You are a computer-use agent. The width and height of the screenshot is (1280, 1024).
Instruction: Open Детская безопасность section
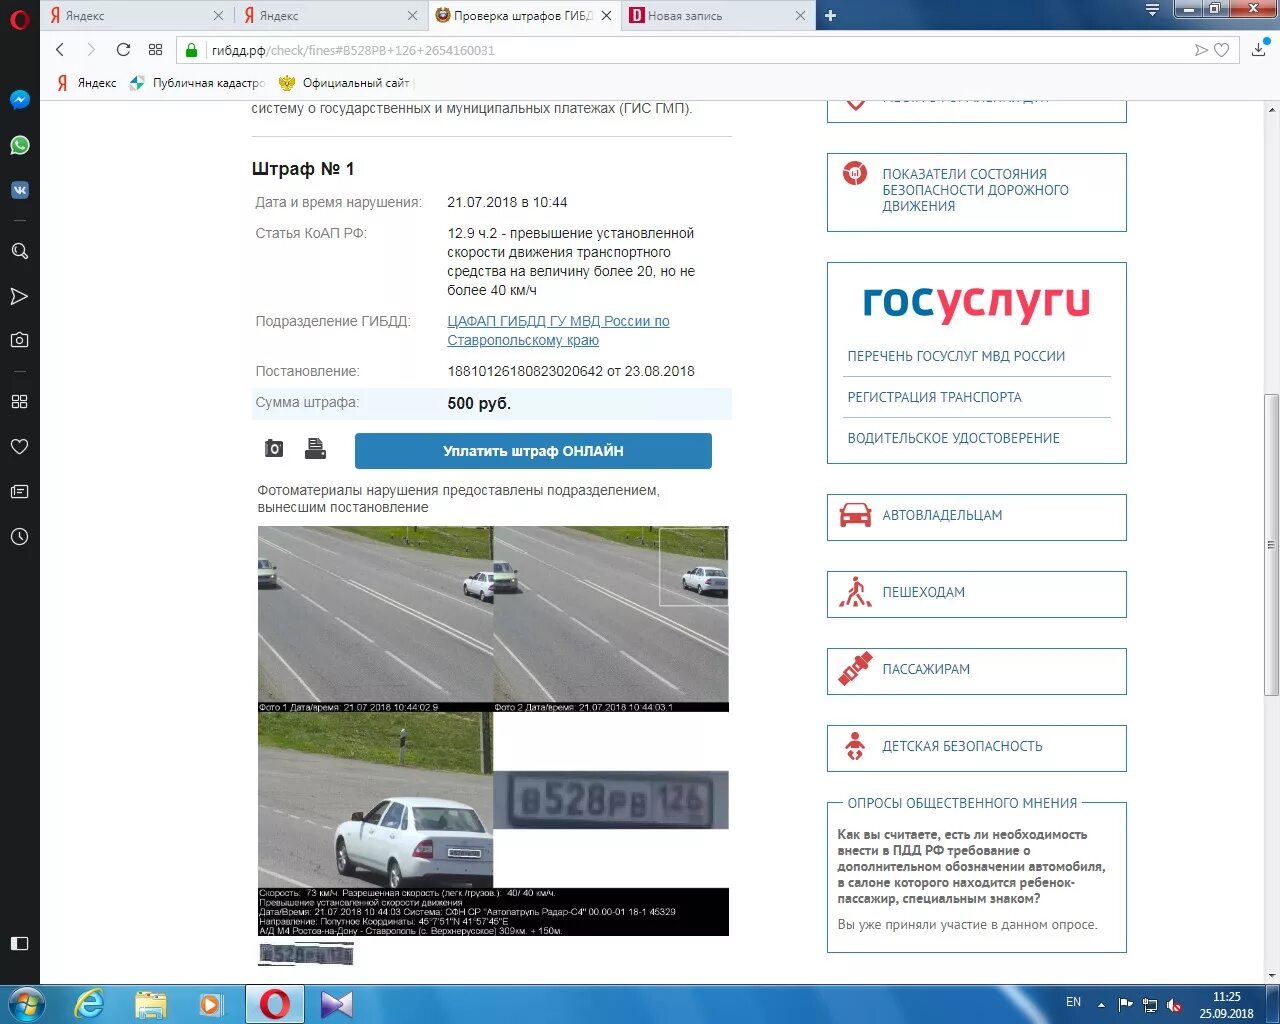click(x=976, y=748)
